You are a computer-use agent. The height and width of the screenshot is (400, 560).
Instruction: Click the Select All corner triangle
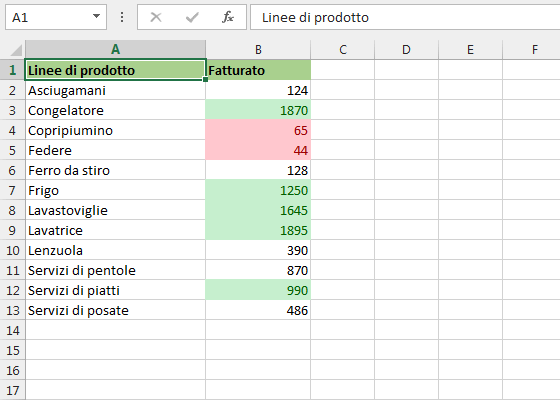click(x=16, y=50)
